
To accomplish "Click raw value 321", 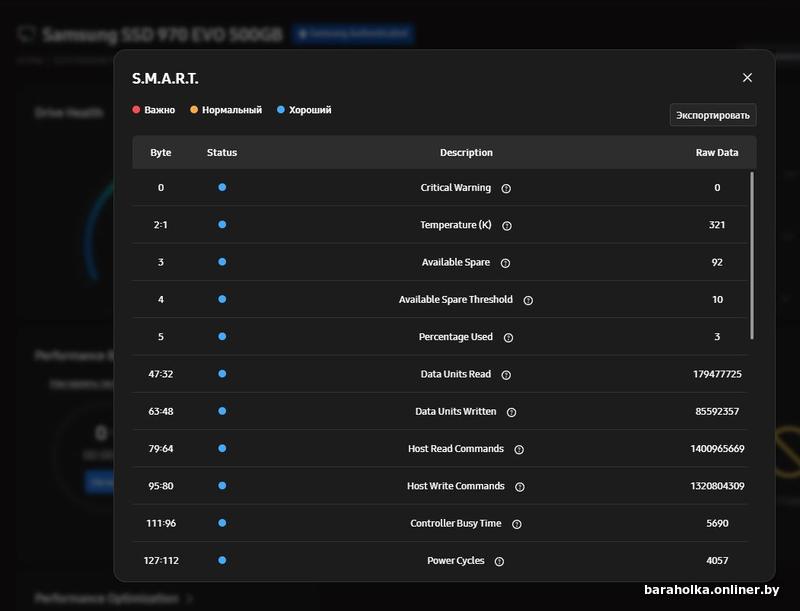I will (x=717, y=225).
